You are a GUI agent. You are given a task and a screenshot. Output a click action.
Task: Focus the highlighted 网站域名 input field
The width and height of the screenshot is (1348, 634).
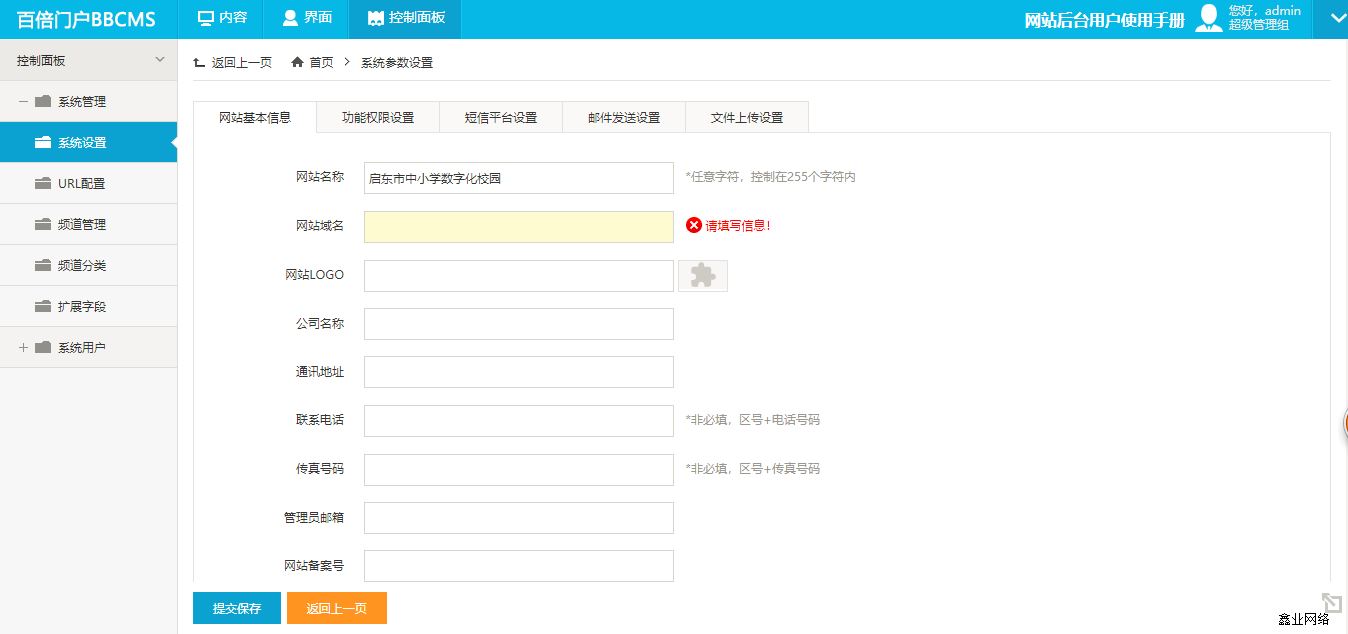tap(518, 227)
